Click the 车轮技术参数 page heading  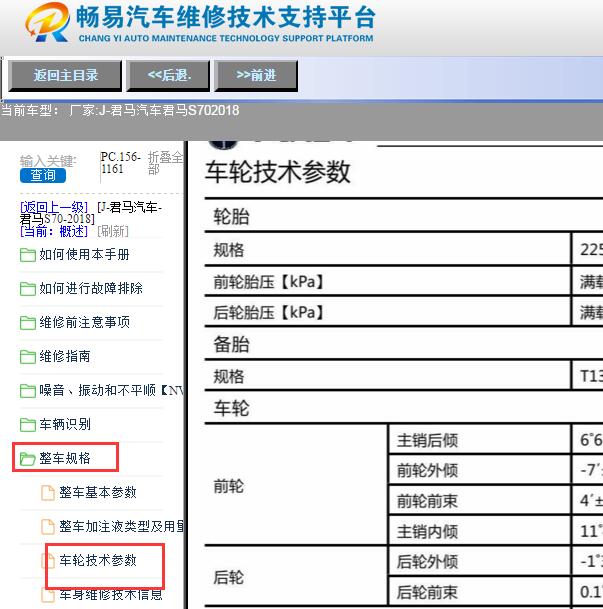point(278,172)
